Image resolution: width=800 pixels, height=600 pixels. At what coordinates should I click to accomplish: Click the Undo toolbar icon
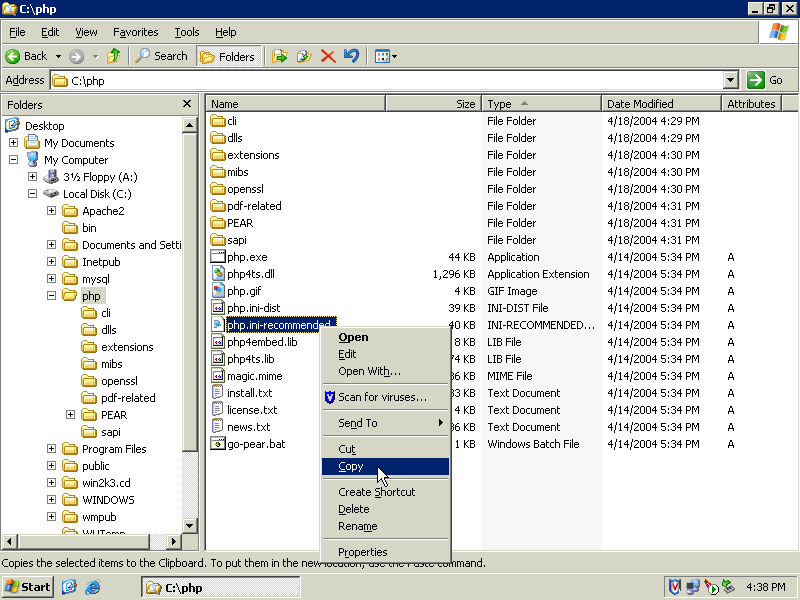coord(351,56)
